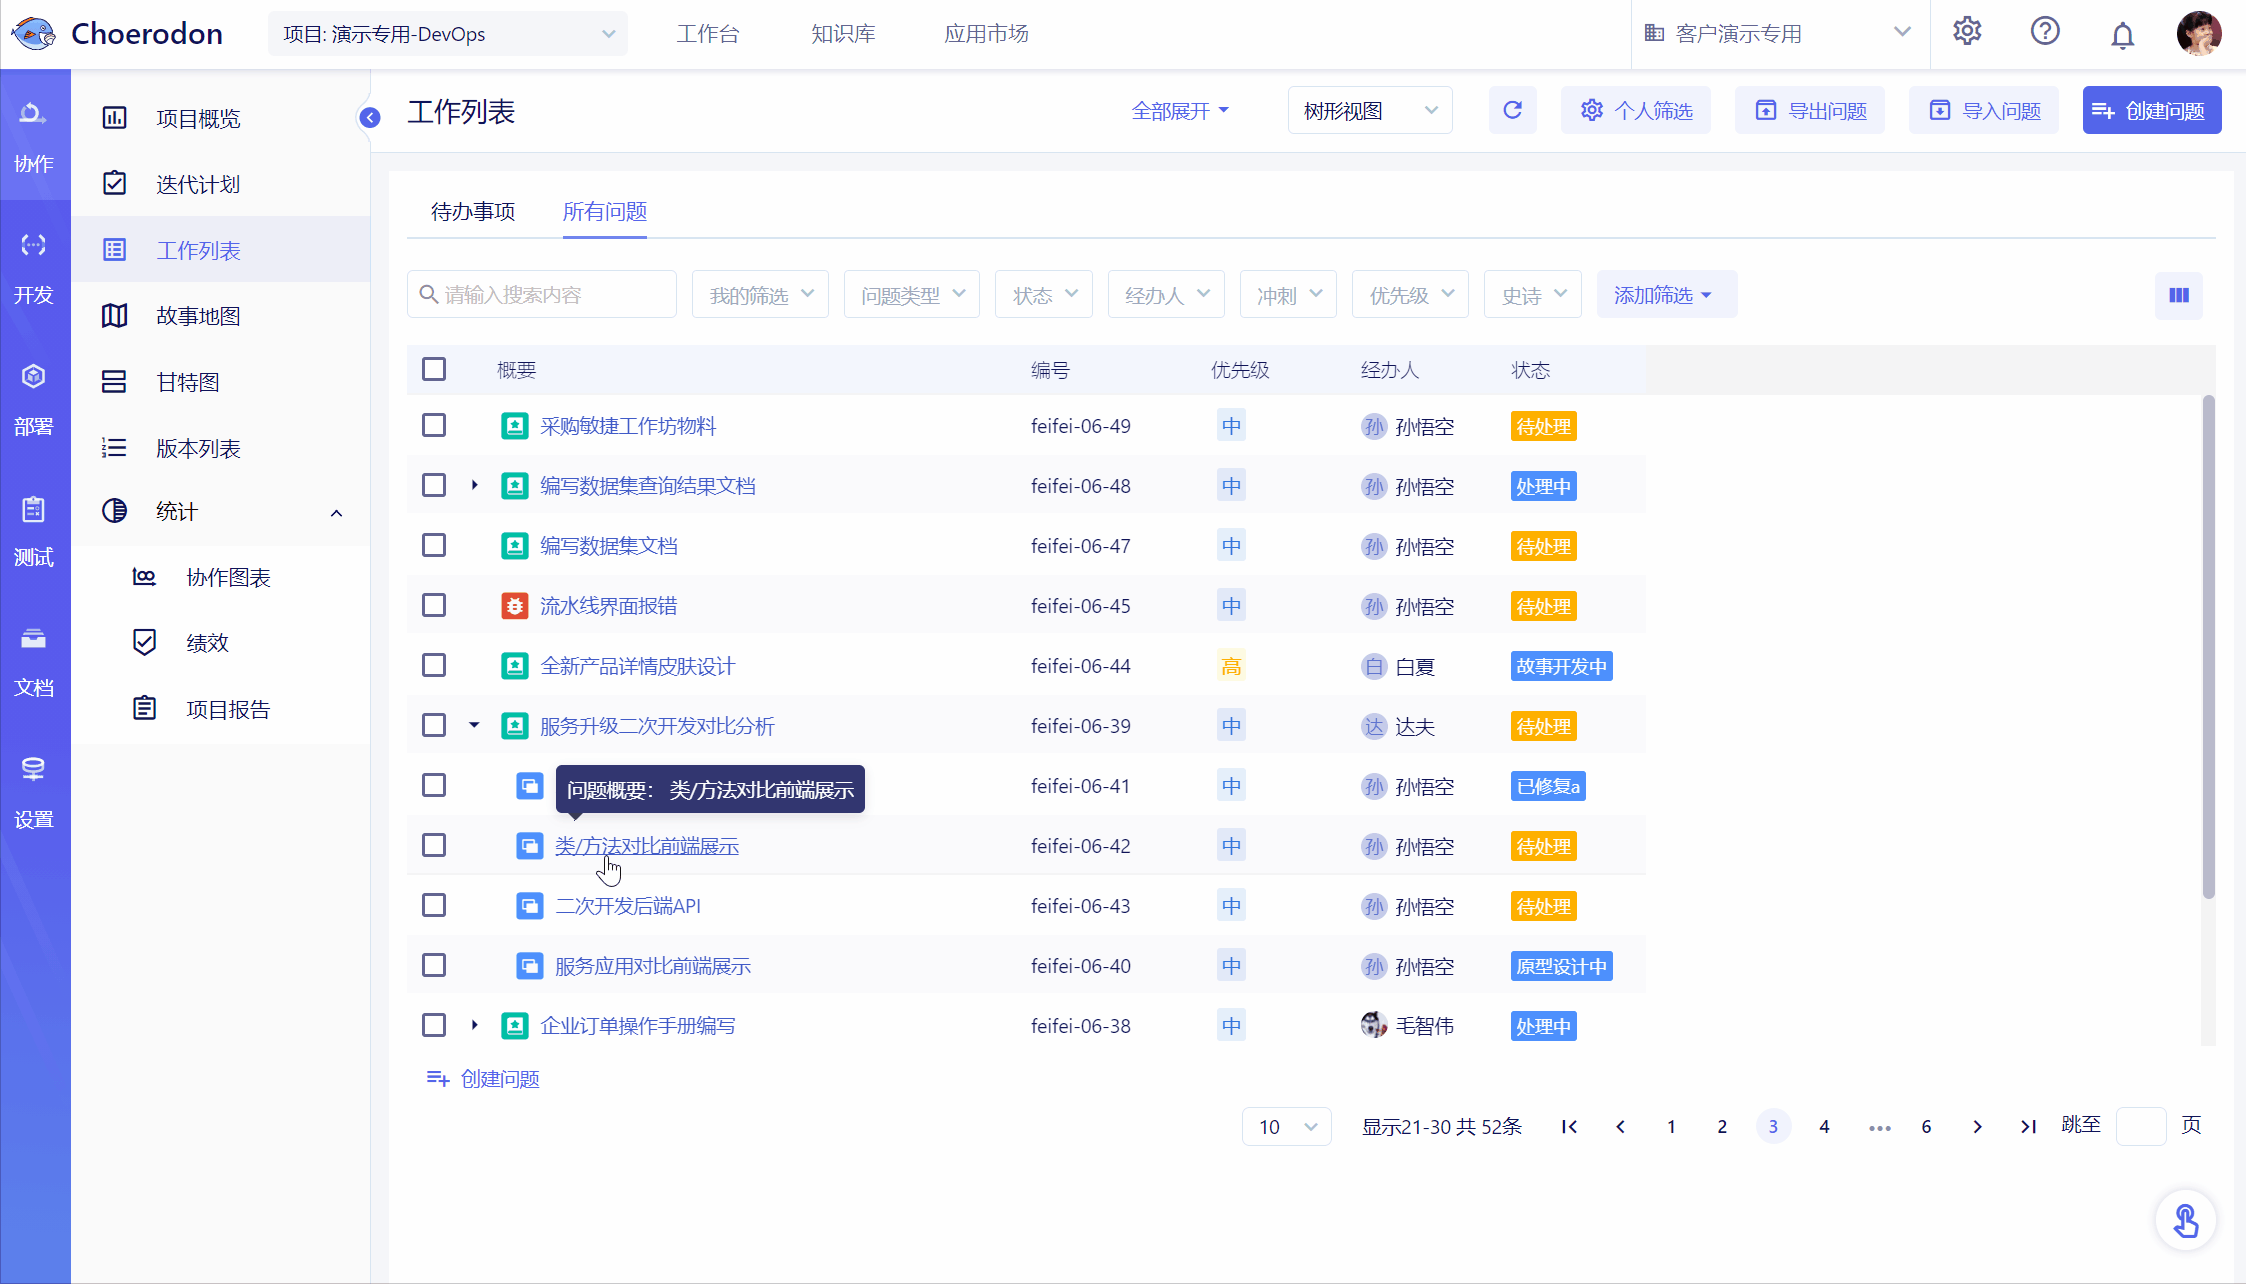The image size is (2246, 1284).
Task: Open 测试 section in left rail
Action: pos(34,531)
